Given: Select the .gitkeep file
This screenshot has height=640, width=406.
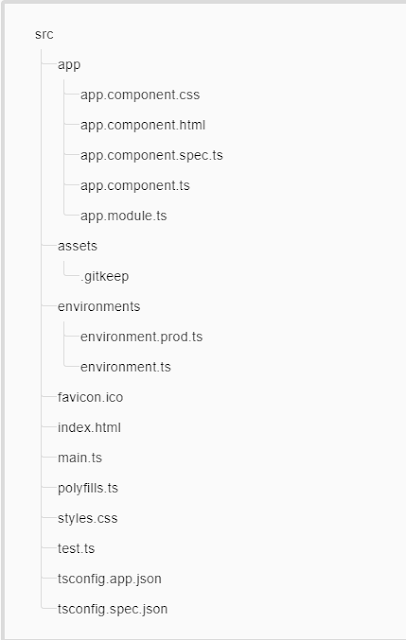Looking at the screenshot, I should tap(105, 276).
